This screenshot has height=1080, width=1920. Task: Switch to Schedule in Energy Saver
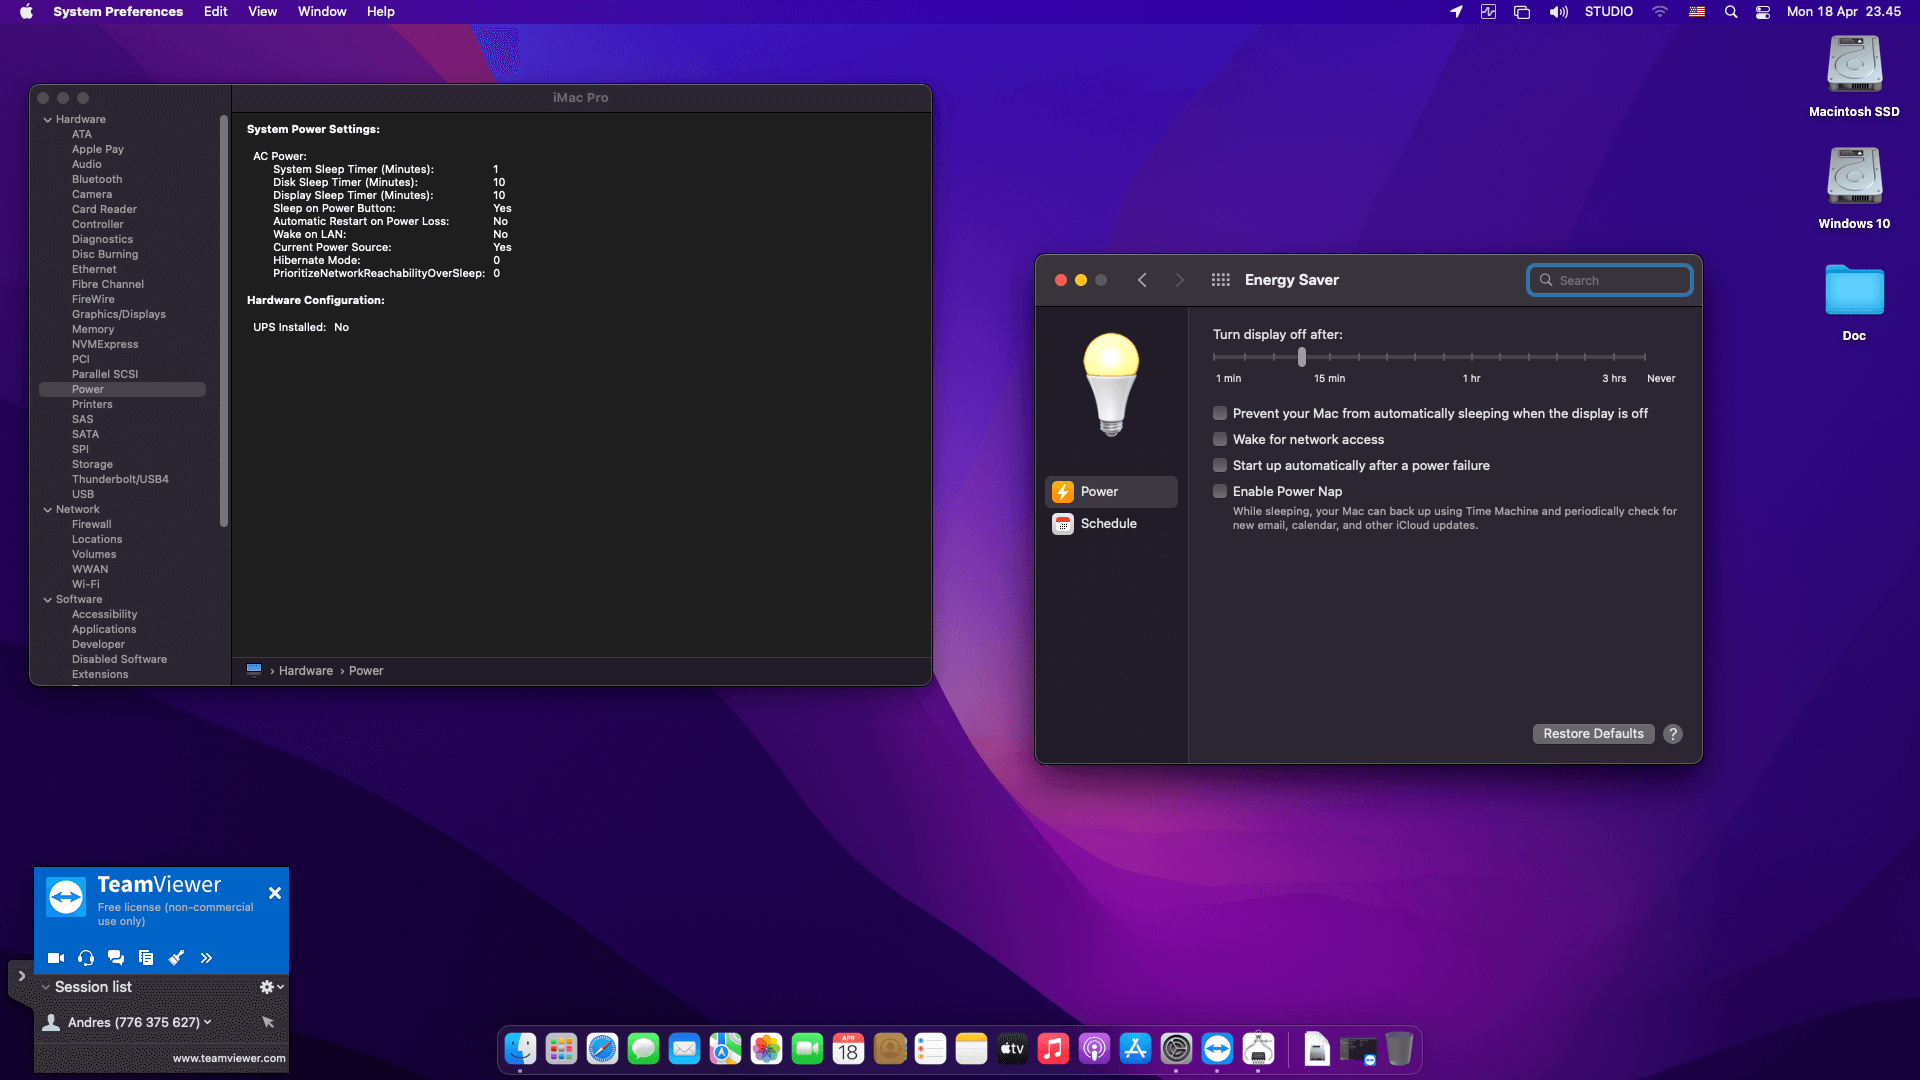tap(1111, 524)
